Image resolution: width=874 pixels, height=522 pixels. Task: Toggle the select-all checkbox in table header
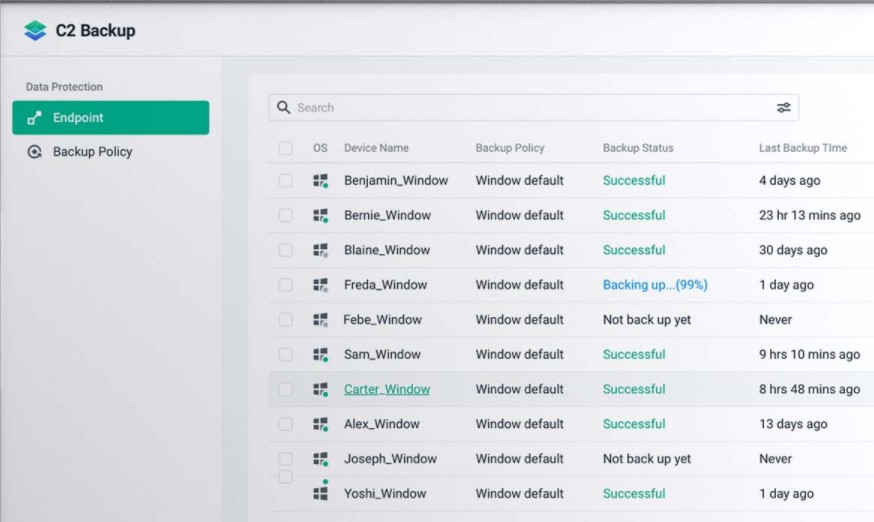pyautogui.click(x=286, y=148)
